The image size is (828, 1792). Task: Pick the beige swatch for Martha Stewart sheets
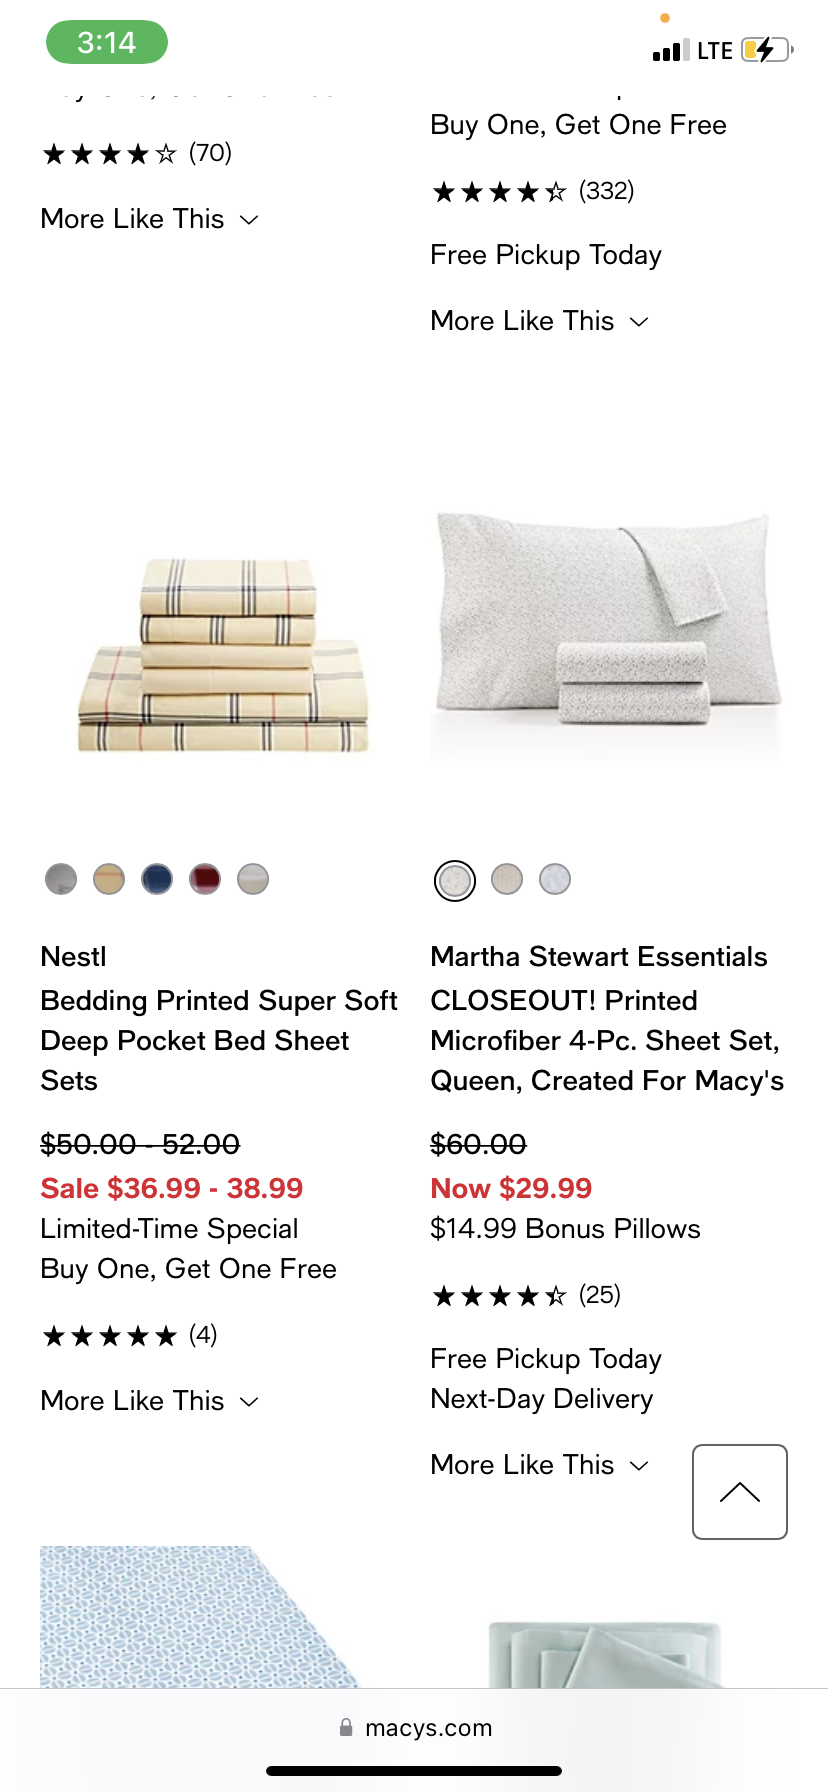click(507, 879)
